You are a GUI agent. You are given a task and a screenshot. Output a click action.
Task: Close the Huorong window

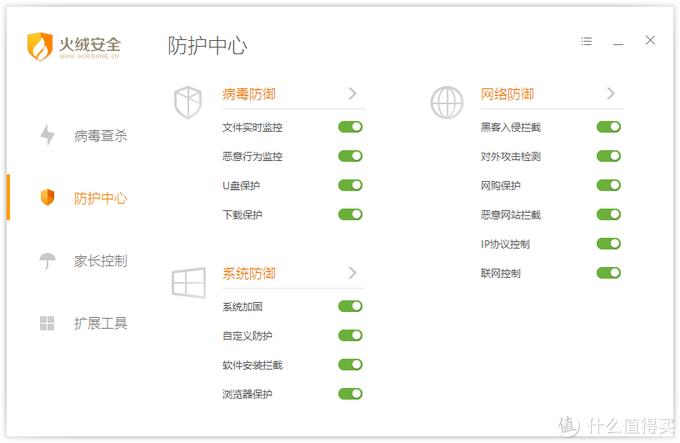[650, 40]
